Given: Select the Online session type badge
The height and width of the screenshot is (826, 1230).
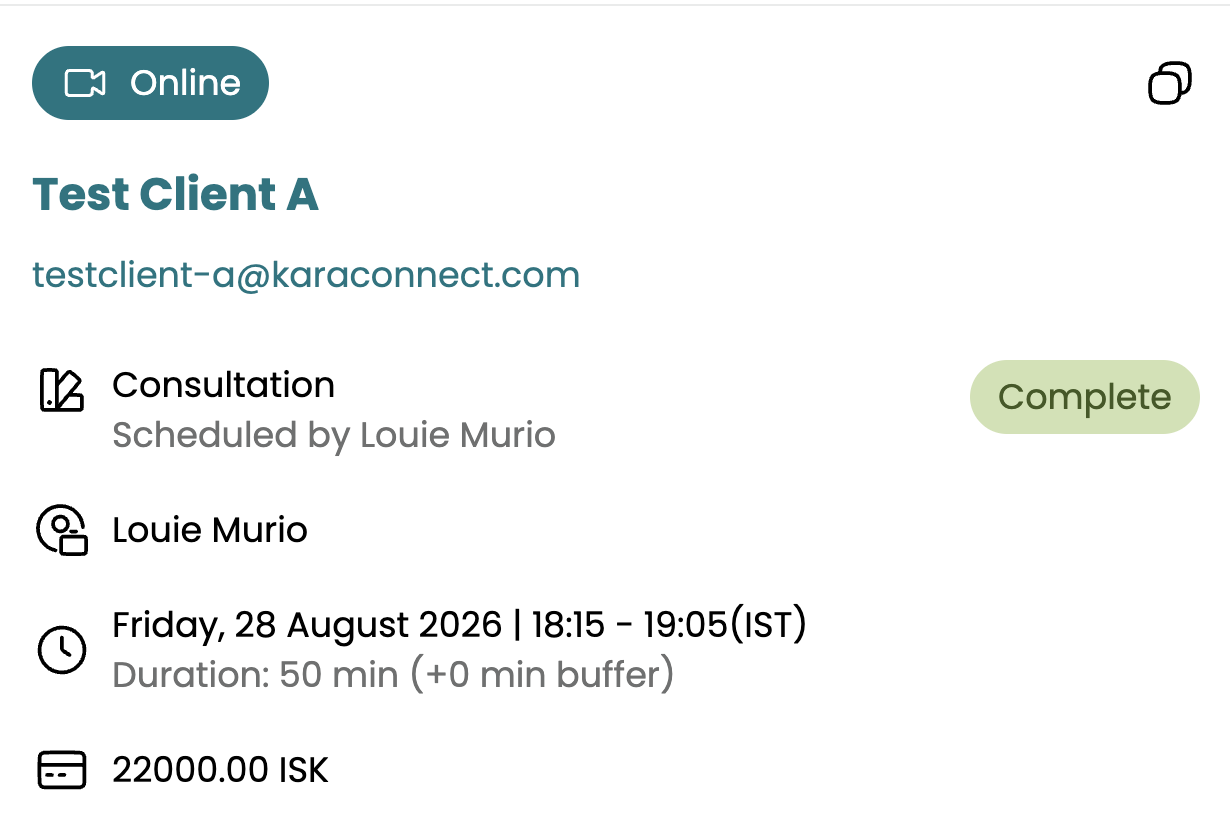Looking at the screenshot, I should (150, 83).
